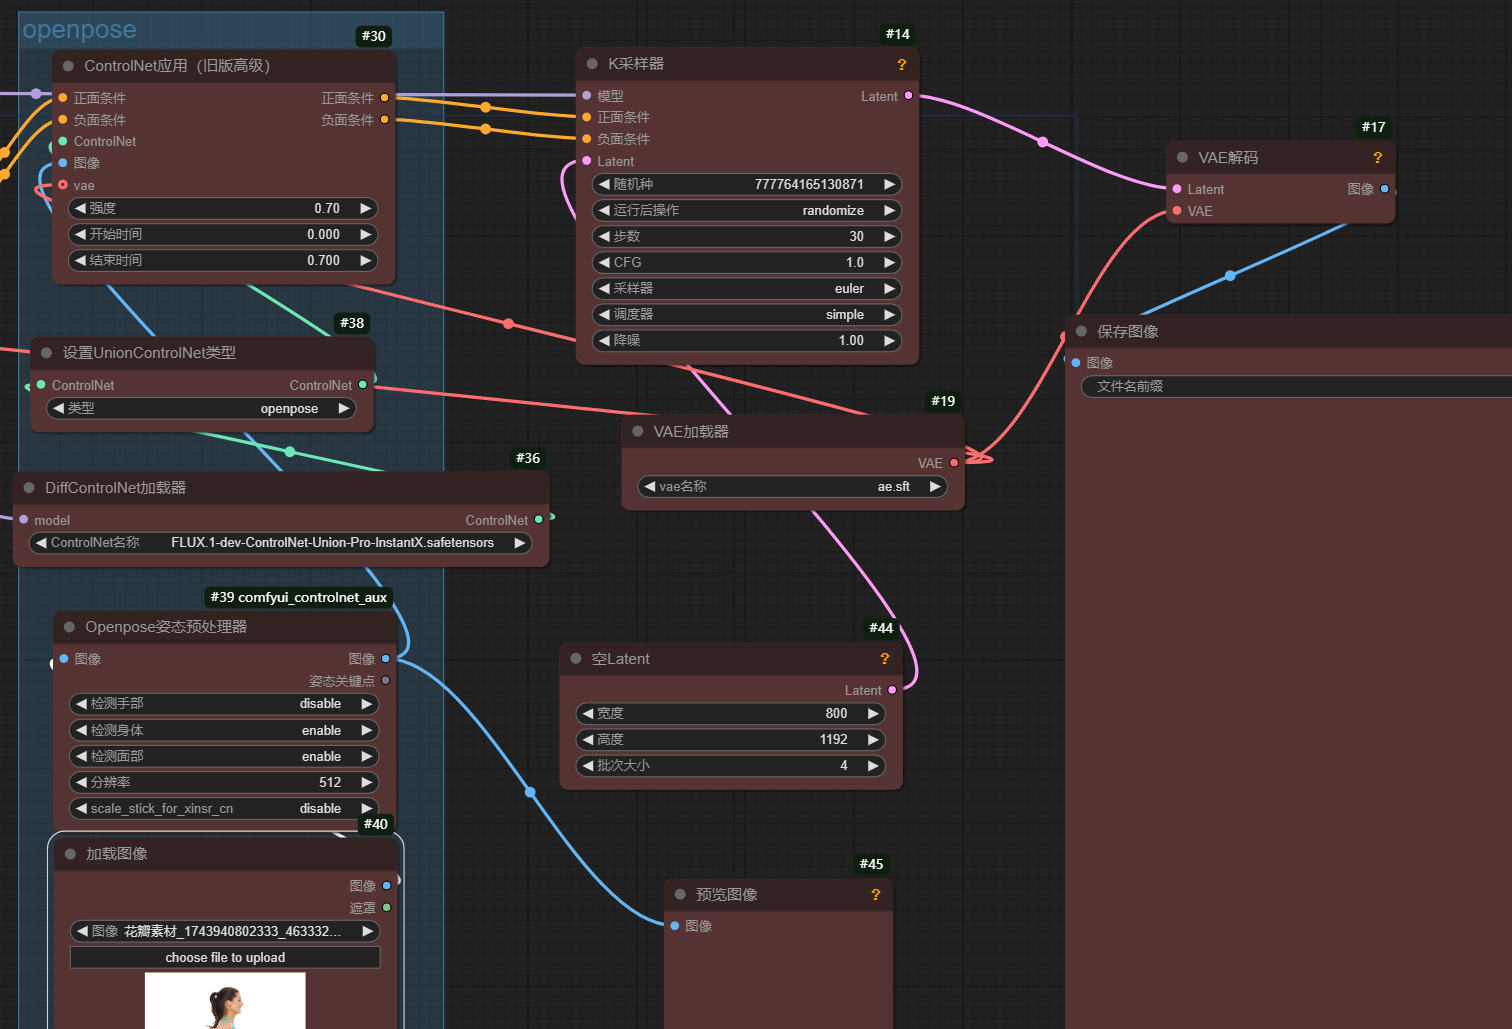This screenshot has width=1512, height=1029.
Task: Click the Latent output port on K采样器
Action: 908,96
